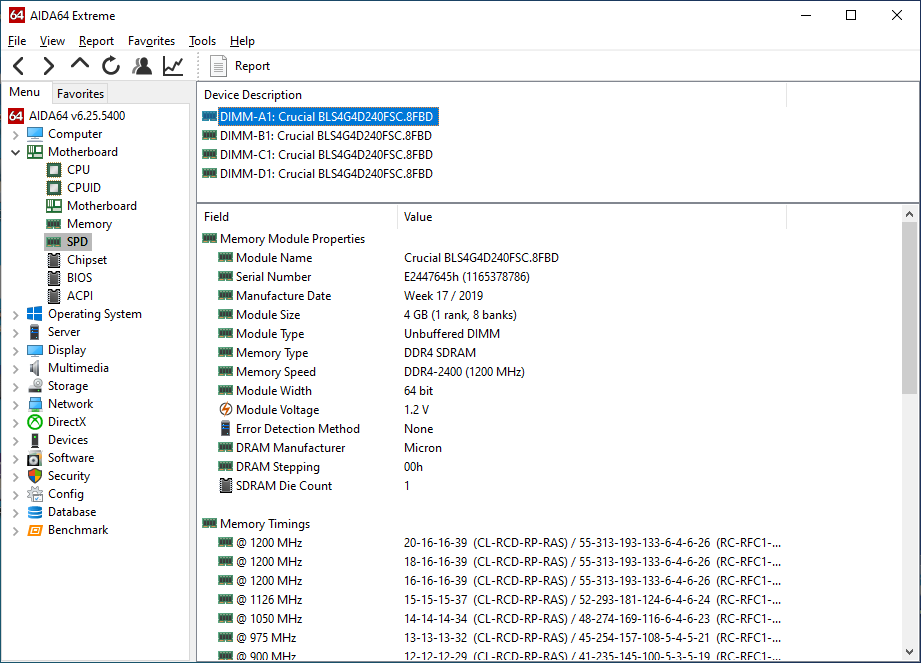Click the Benchmark icon in tree
The width and height of the screenshot is (921, 663).
tap(35, 530)
